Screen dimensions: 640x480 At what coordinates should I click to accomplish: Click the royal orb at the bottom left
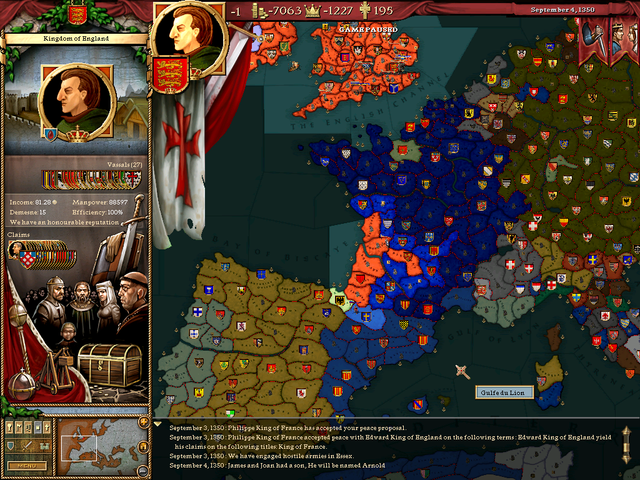pos(21,384)
